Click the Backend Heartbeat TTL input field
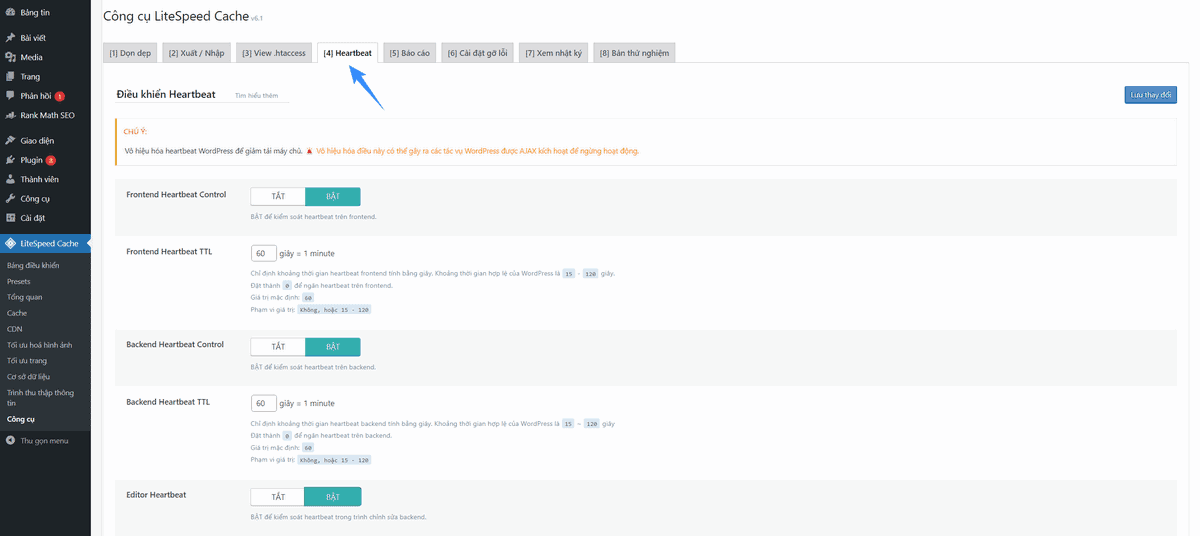Image resolution: width=1200 pixels, height=536 pixels. point(264,403)
